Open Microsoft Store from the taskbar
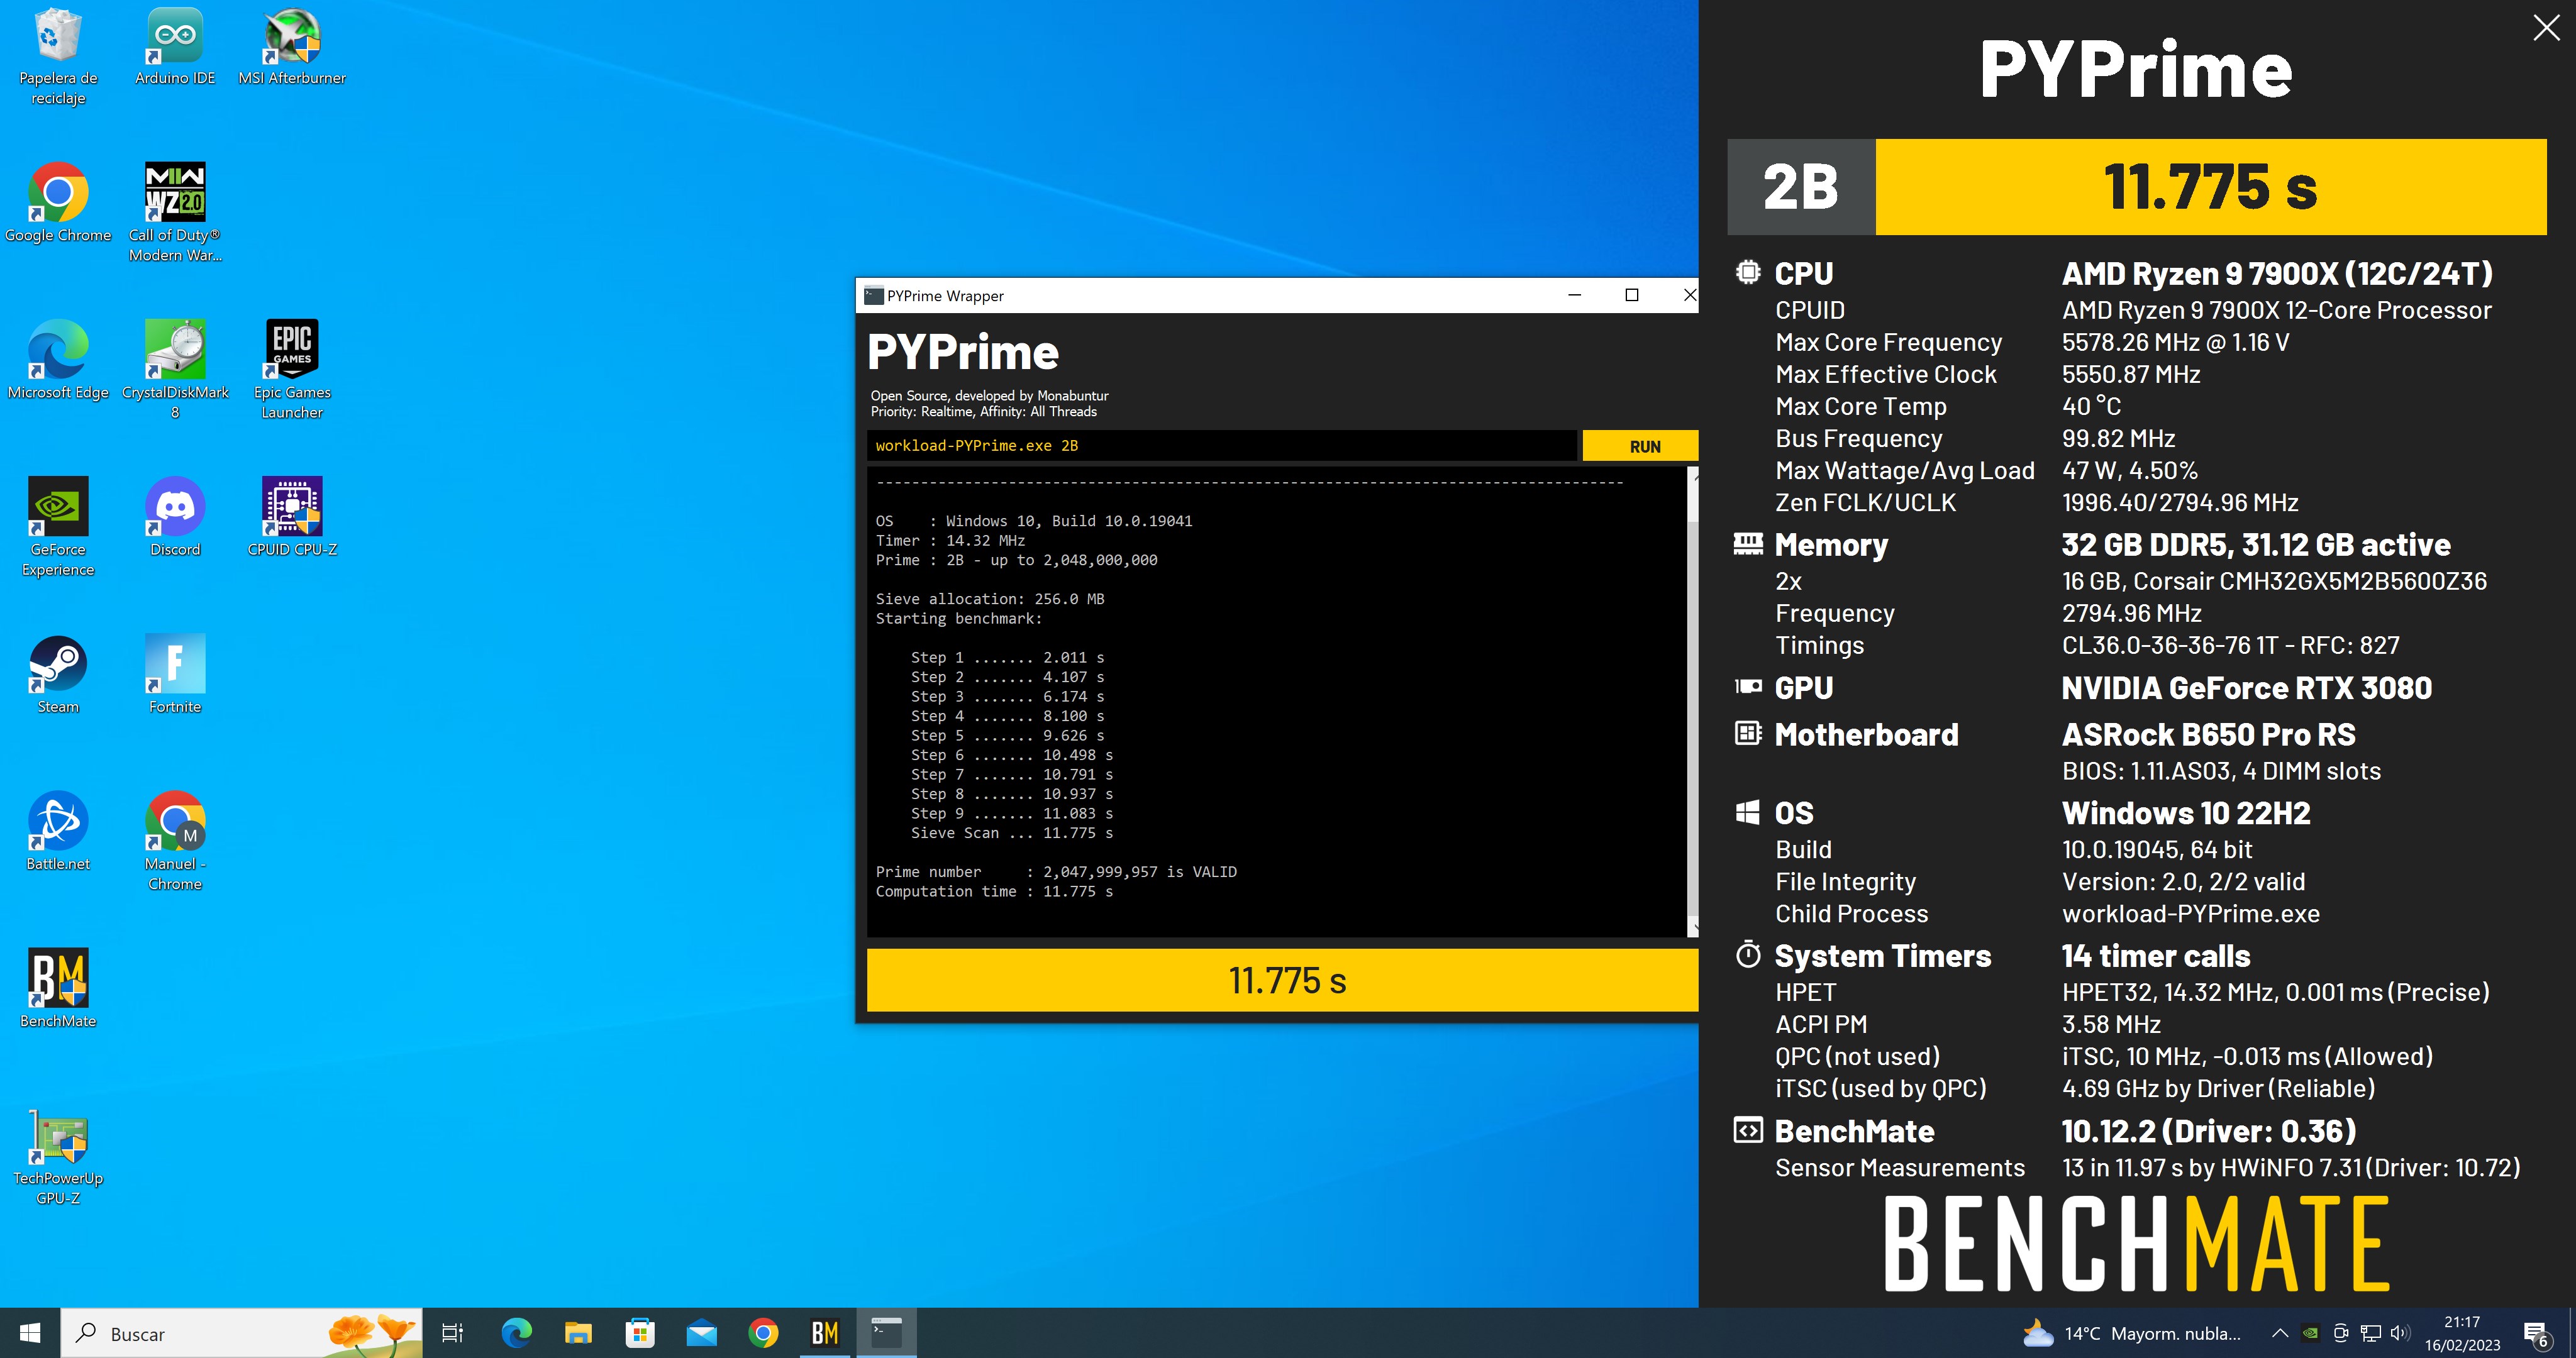 (640, 1333)
